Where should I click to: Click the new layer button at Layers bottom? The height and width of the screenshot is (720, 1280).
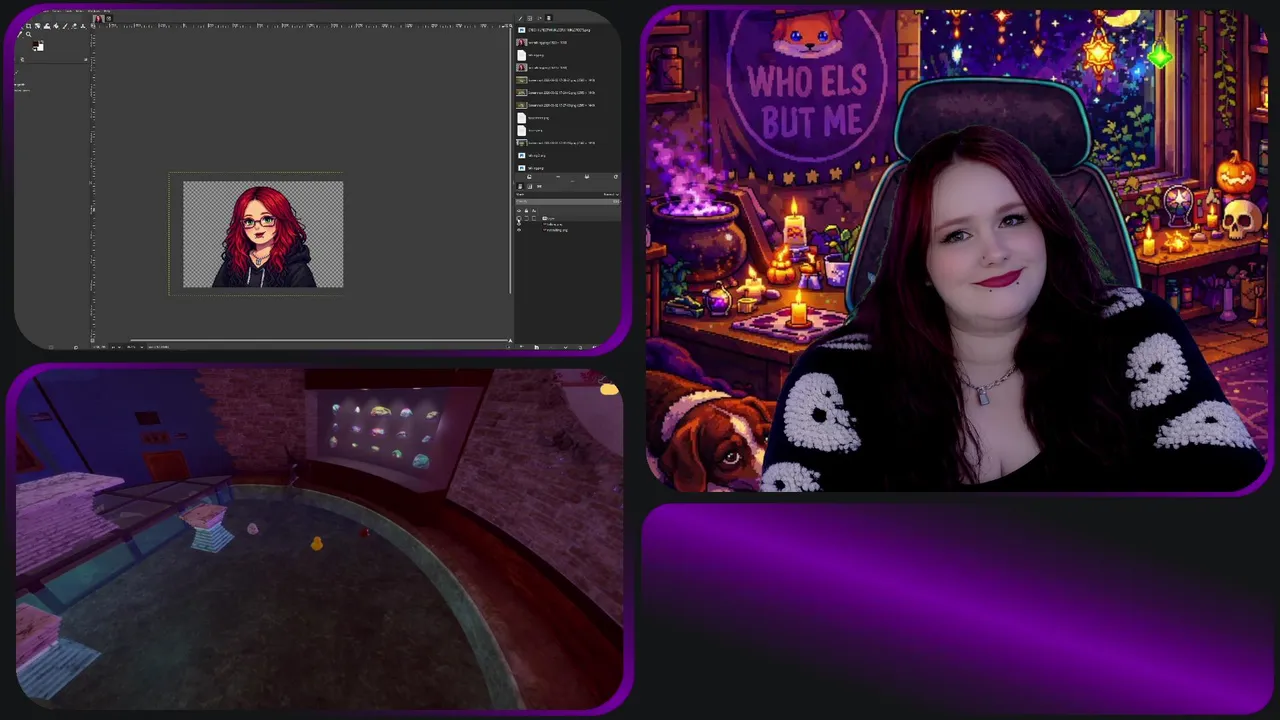(521, 347)
